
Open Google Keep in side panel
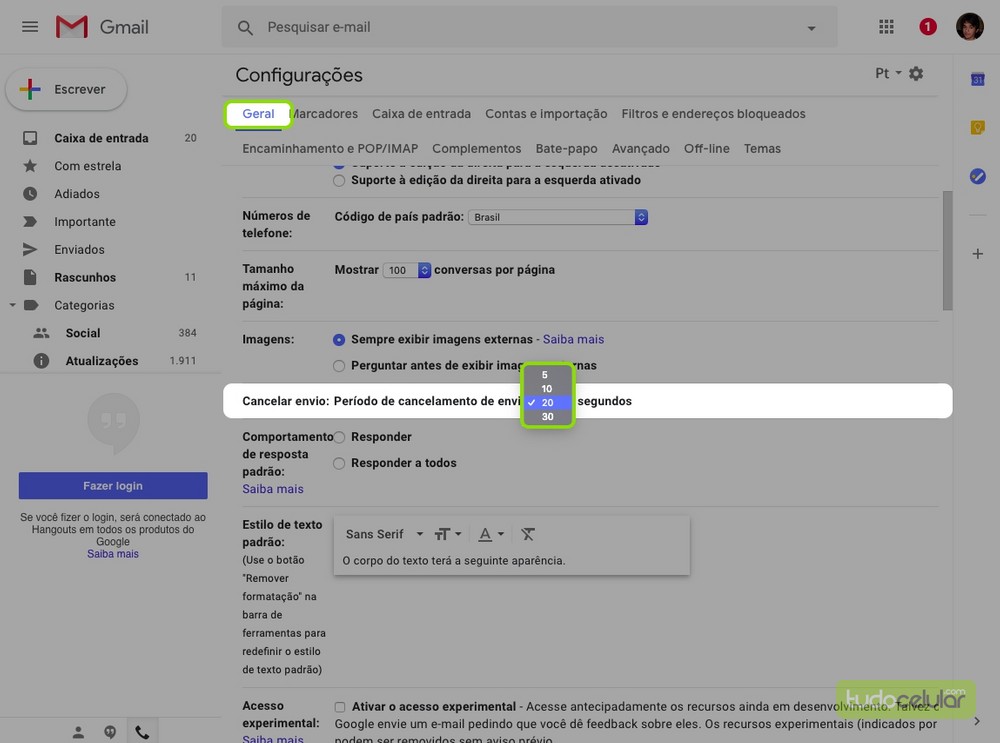point(978,127)
